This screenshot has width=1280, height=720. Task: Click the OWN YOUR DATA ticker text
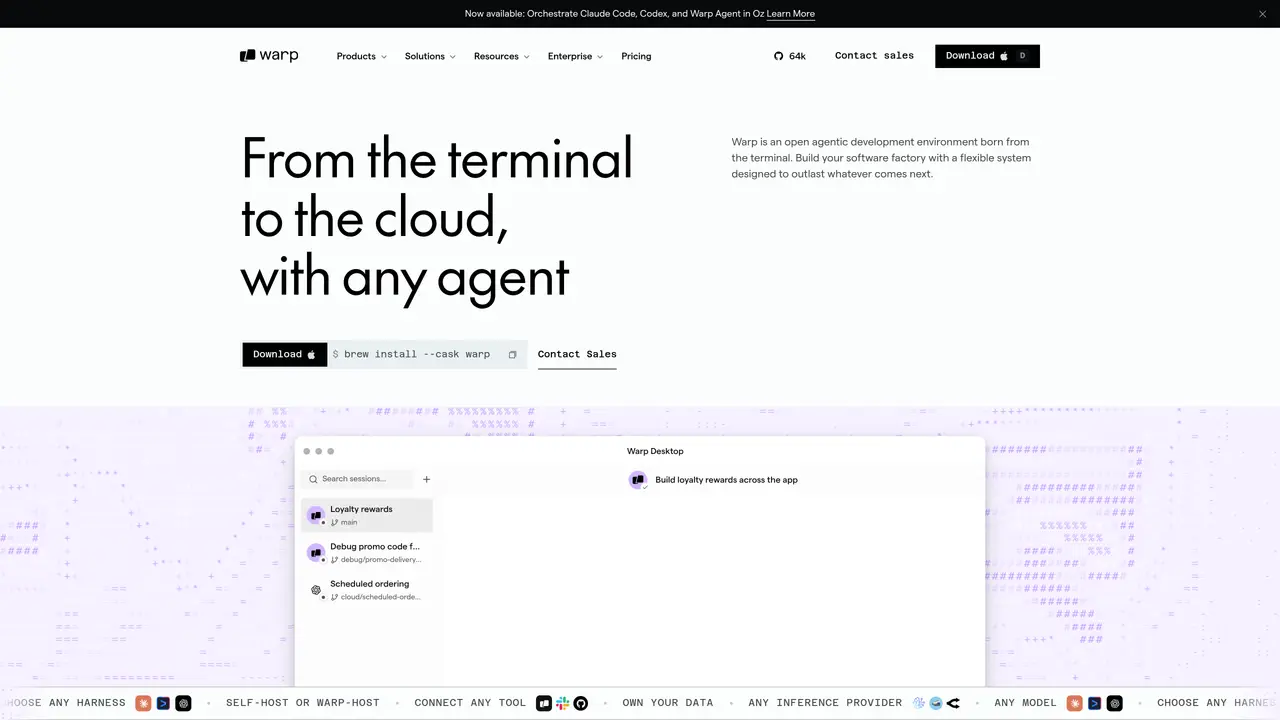(668, 703)
